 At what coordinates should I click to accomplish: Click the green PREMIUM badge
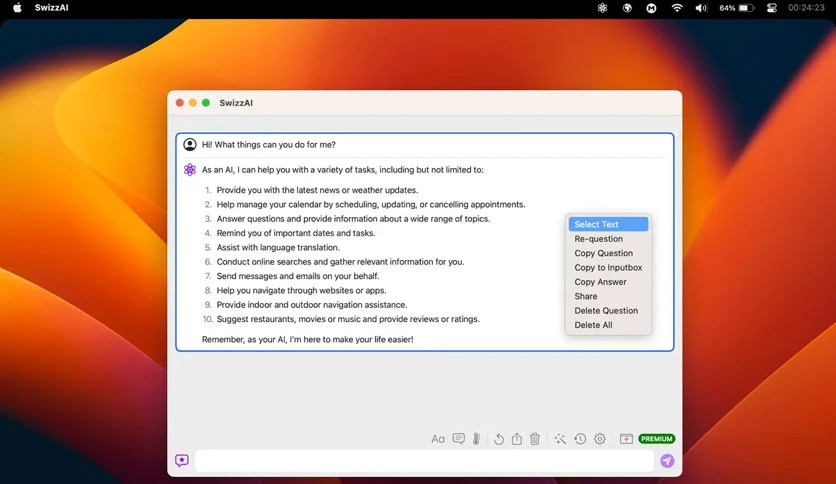point(656,439)
